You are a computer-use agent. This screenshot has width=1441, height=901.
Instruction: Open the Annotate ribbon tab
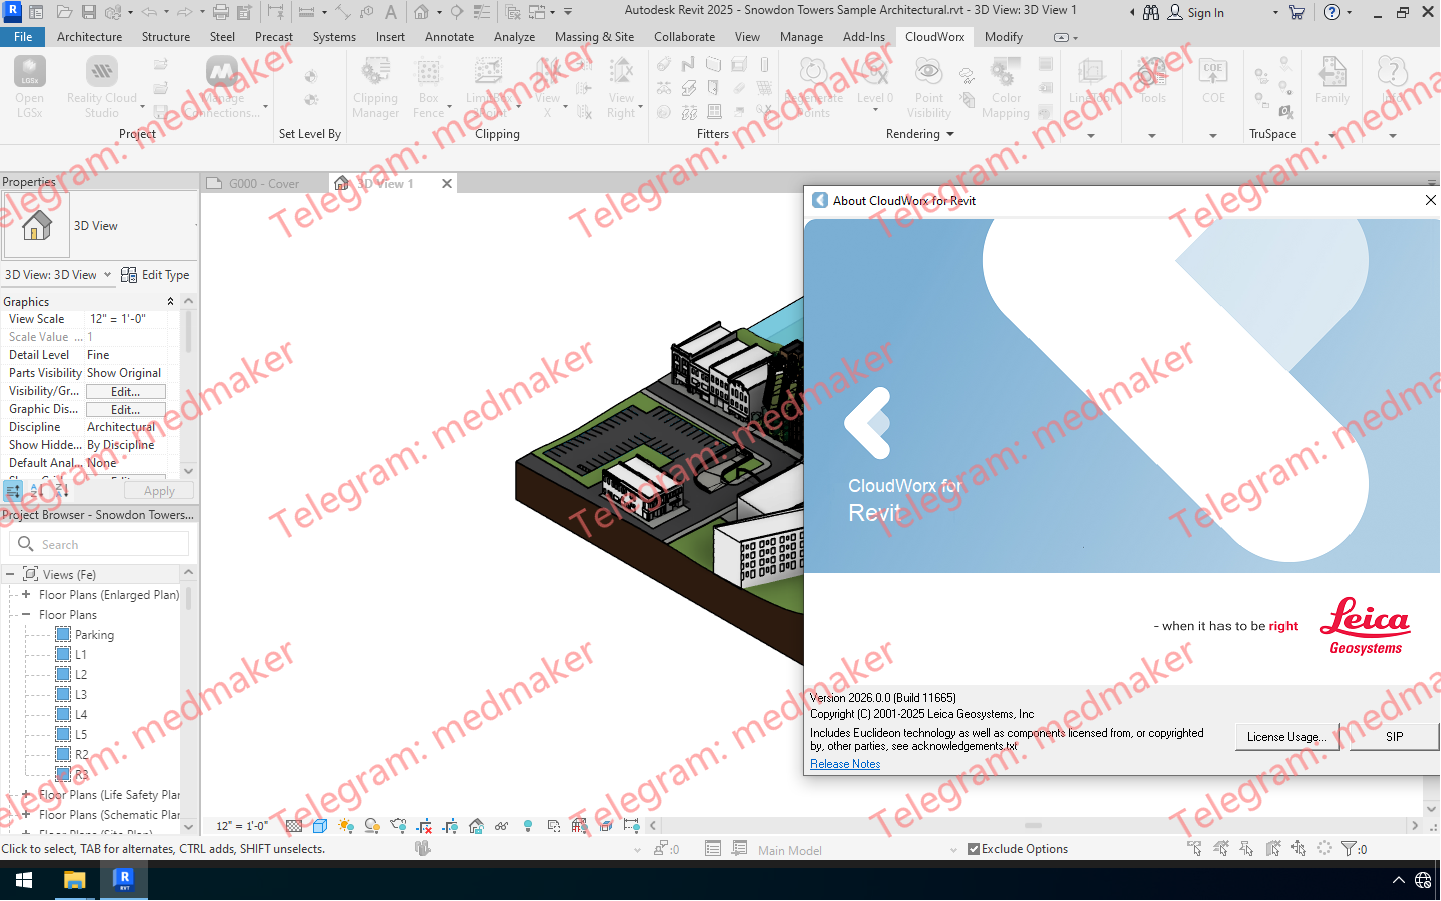[x=450, y=37]
